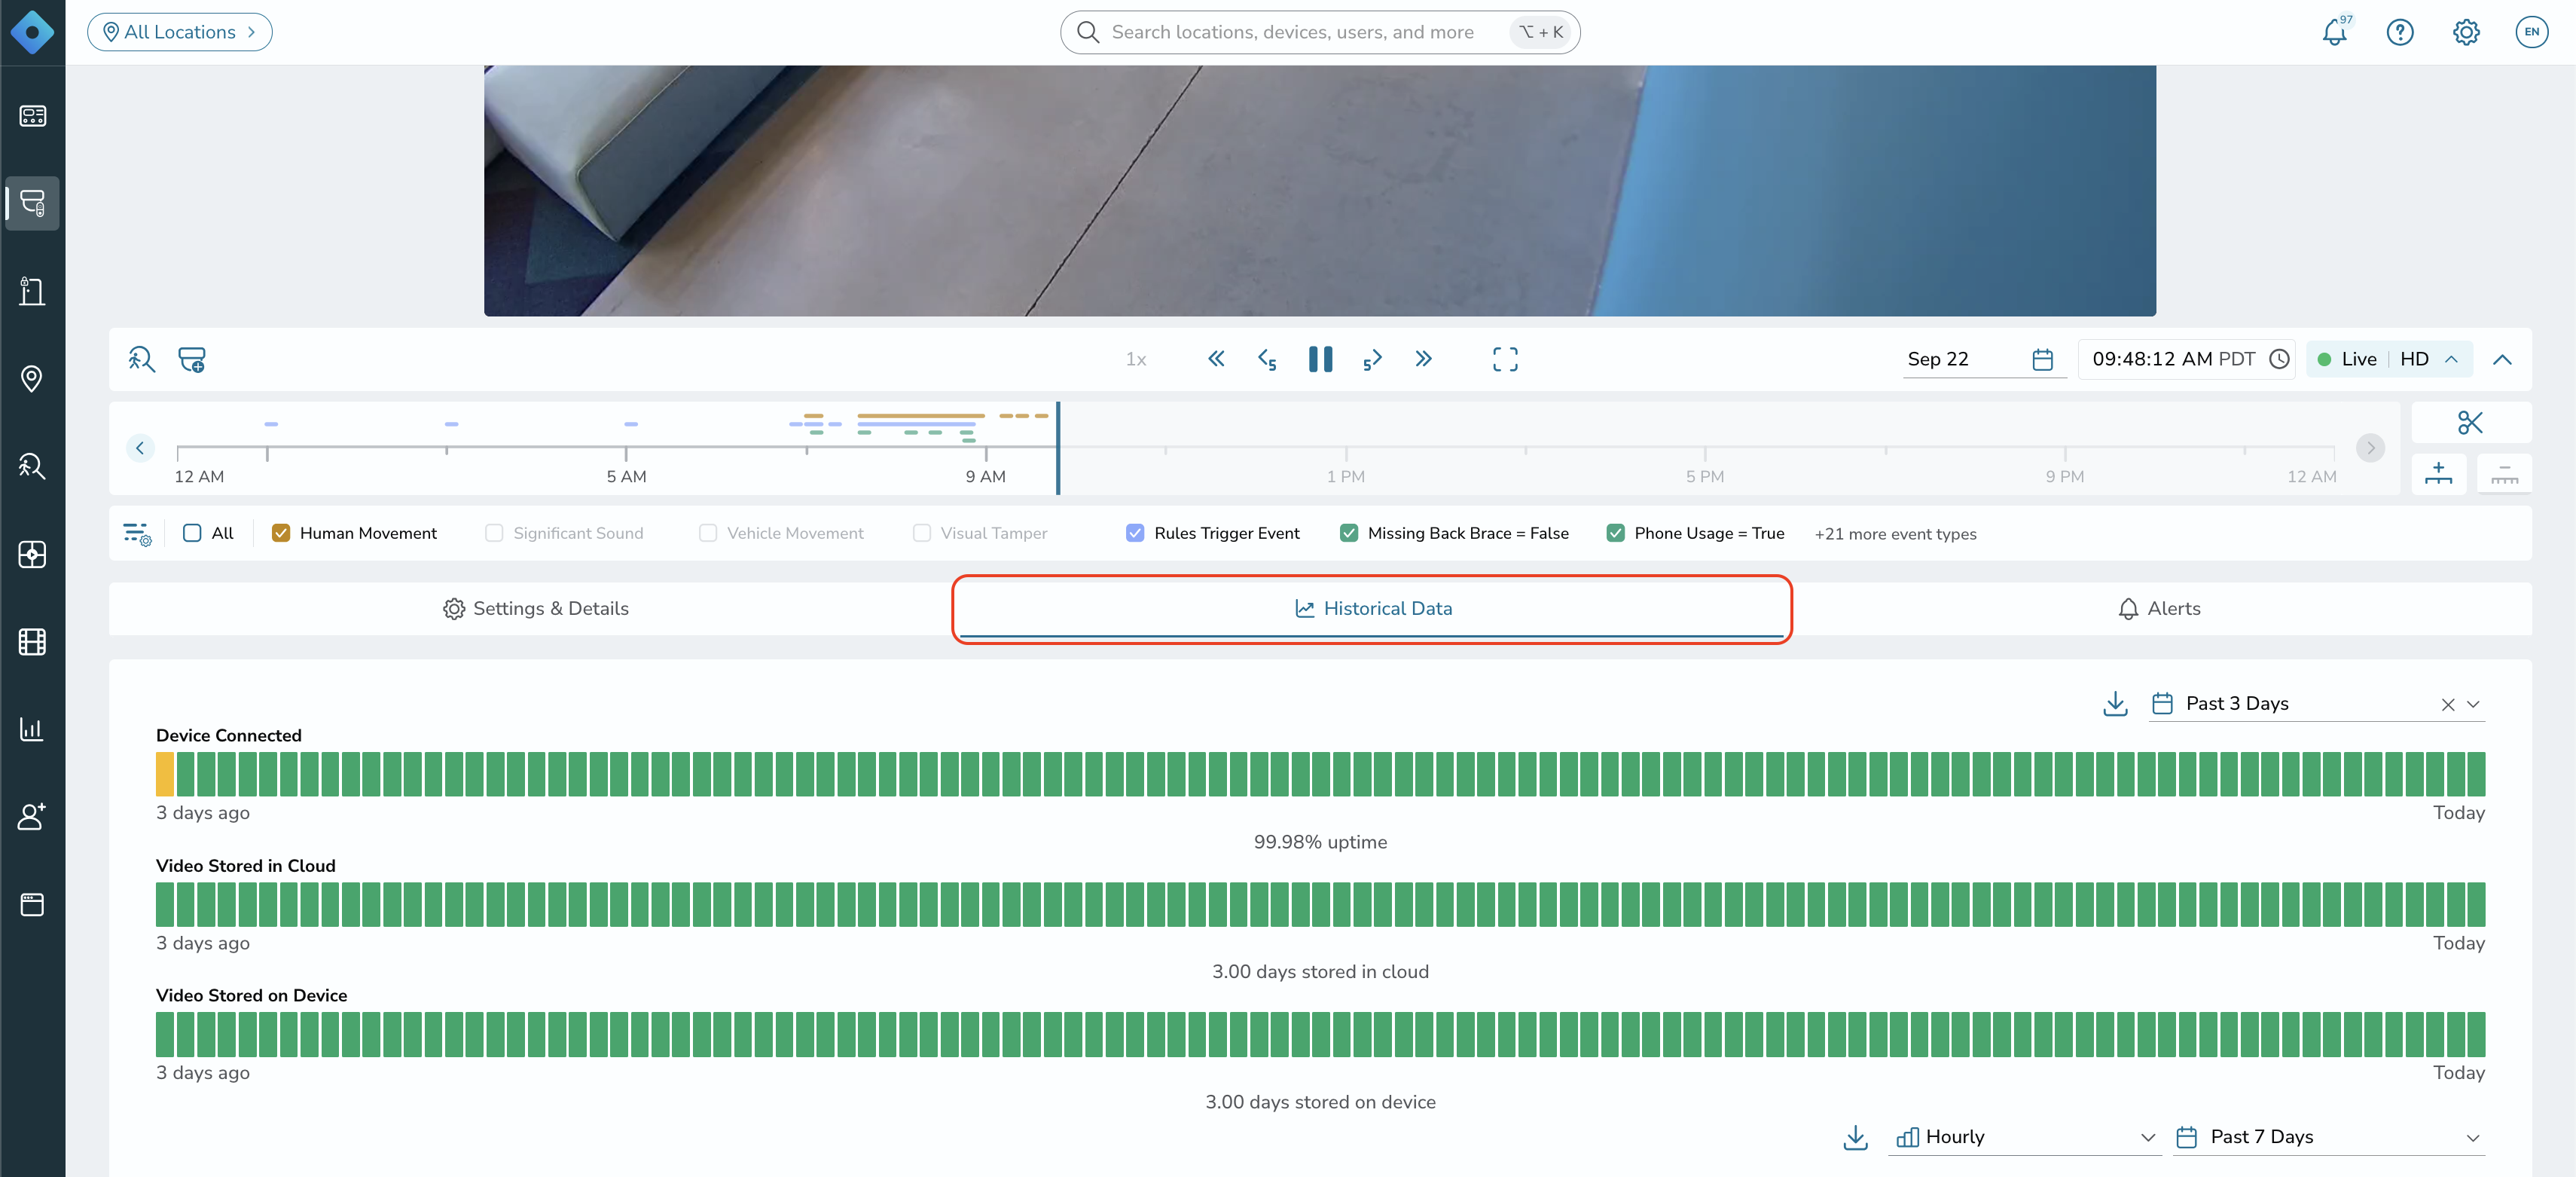The height and width of the screenshot is (1177, 2576).
Task: Open the settings gear in header
Action: click(x=2466, y=32)
